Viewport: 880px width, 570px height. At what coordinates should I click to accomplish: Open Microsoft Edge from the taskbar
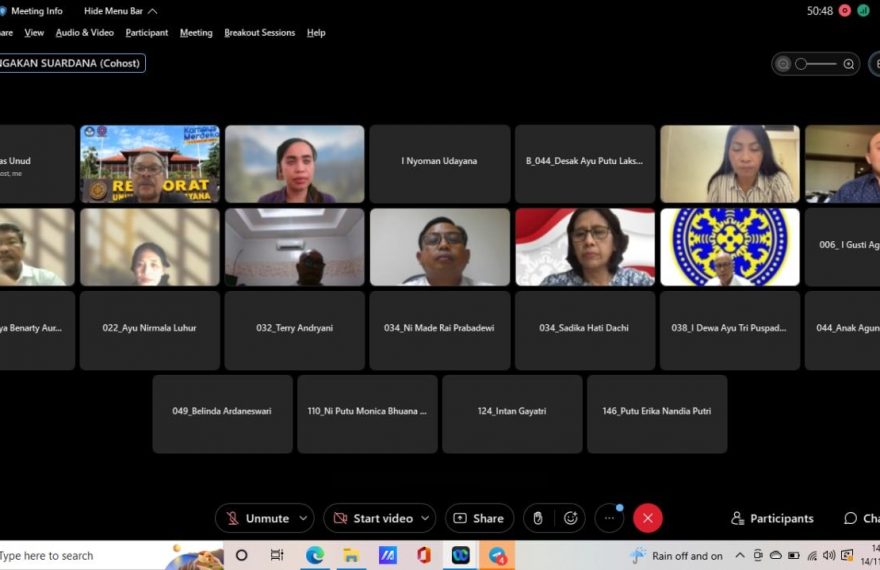pos(314,555)
